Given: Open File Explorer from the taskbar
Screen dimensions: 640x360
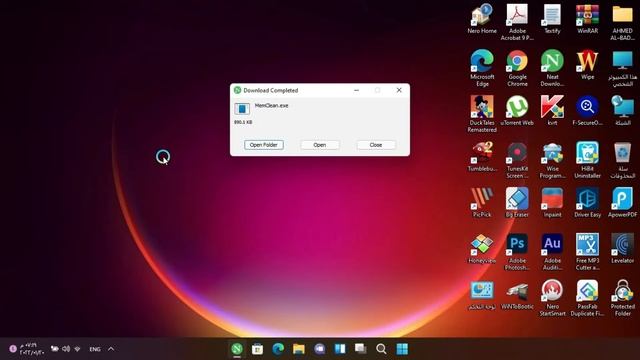Looking at the screenshot, I should 299,349.
